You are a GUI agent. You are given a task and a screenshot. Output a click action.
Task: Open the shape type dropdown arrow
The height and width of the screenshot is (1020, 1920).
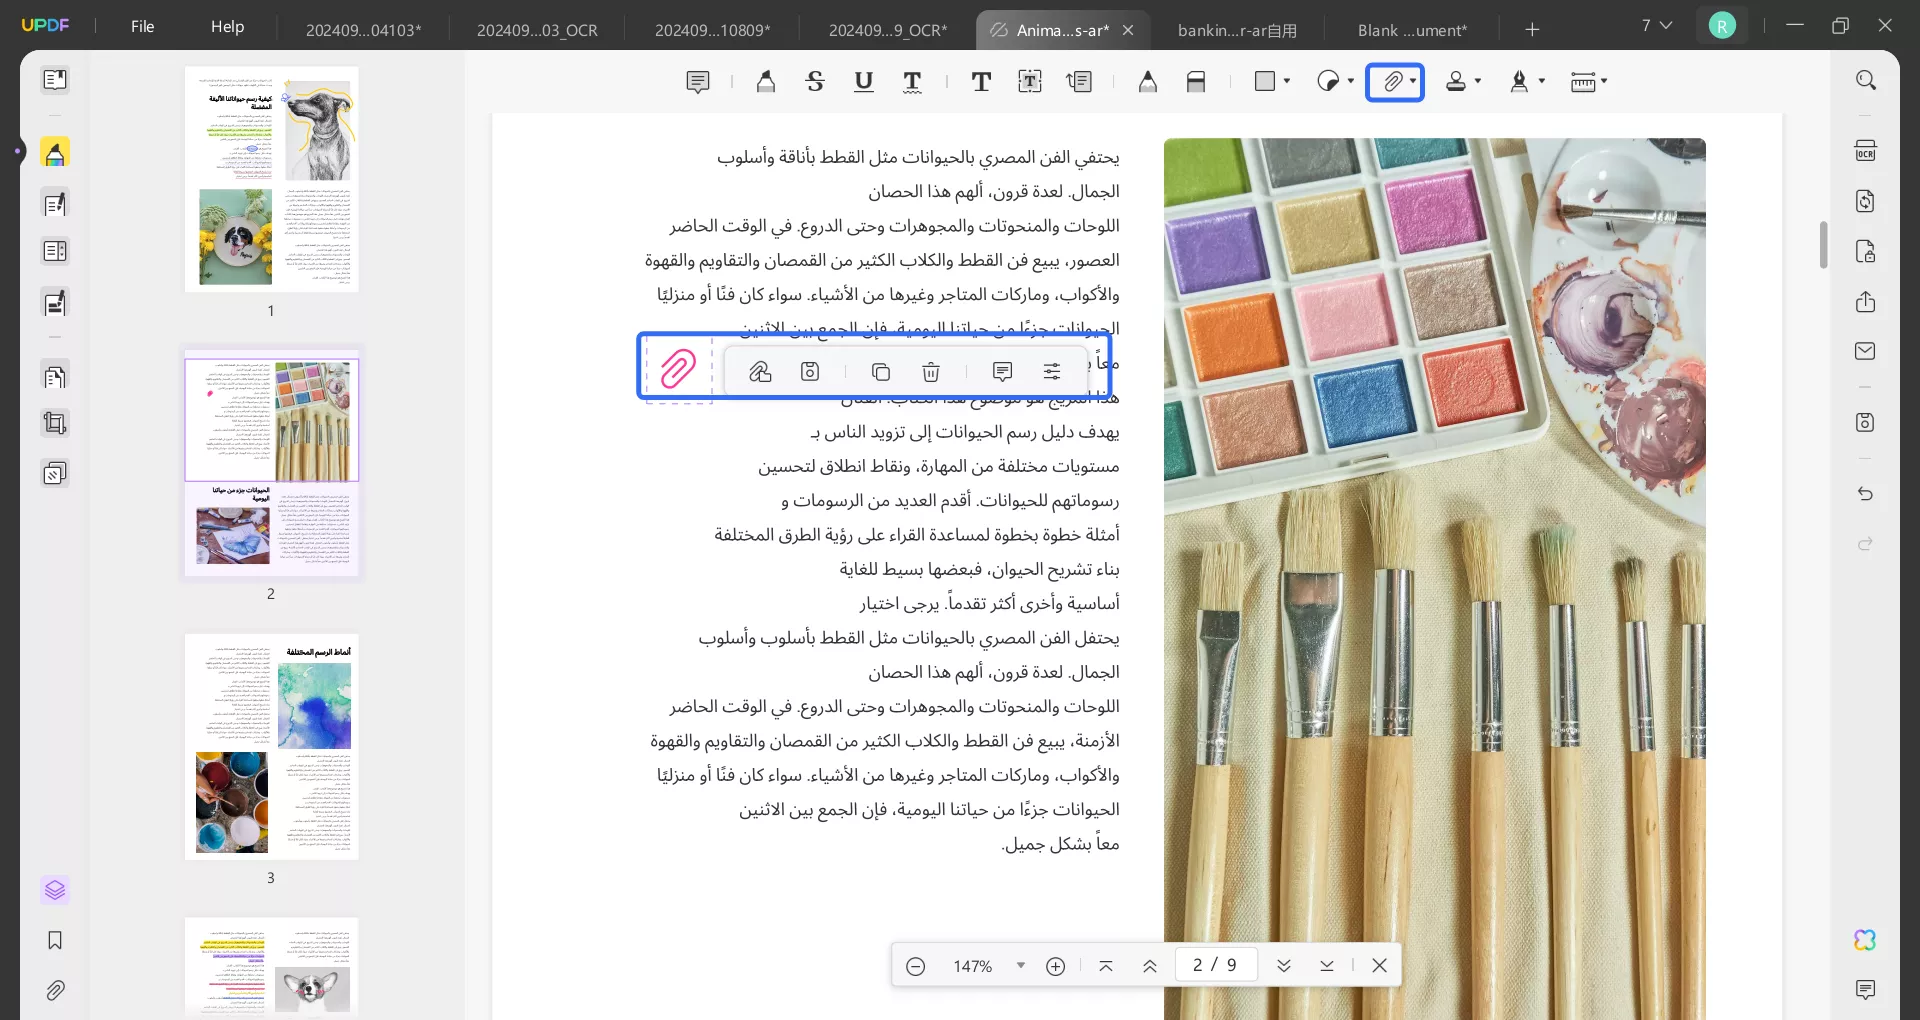click(x=1287, y=81)
